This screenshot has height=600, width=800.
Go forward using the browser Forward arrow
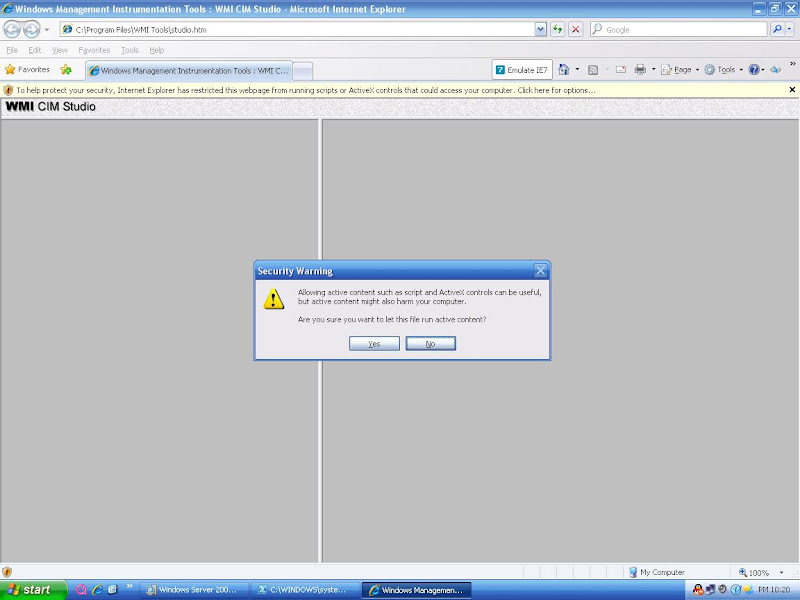click(31, 30)
